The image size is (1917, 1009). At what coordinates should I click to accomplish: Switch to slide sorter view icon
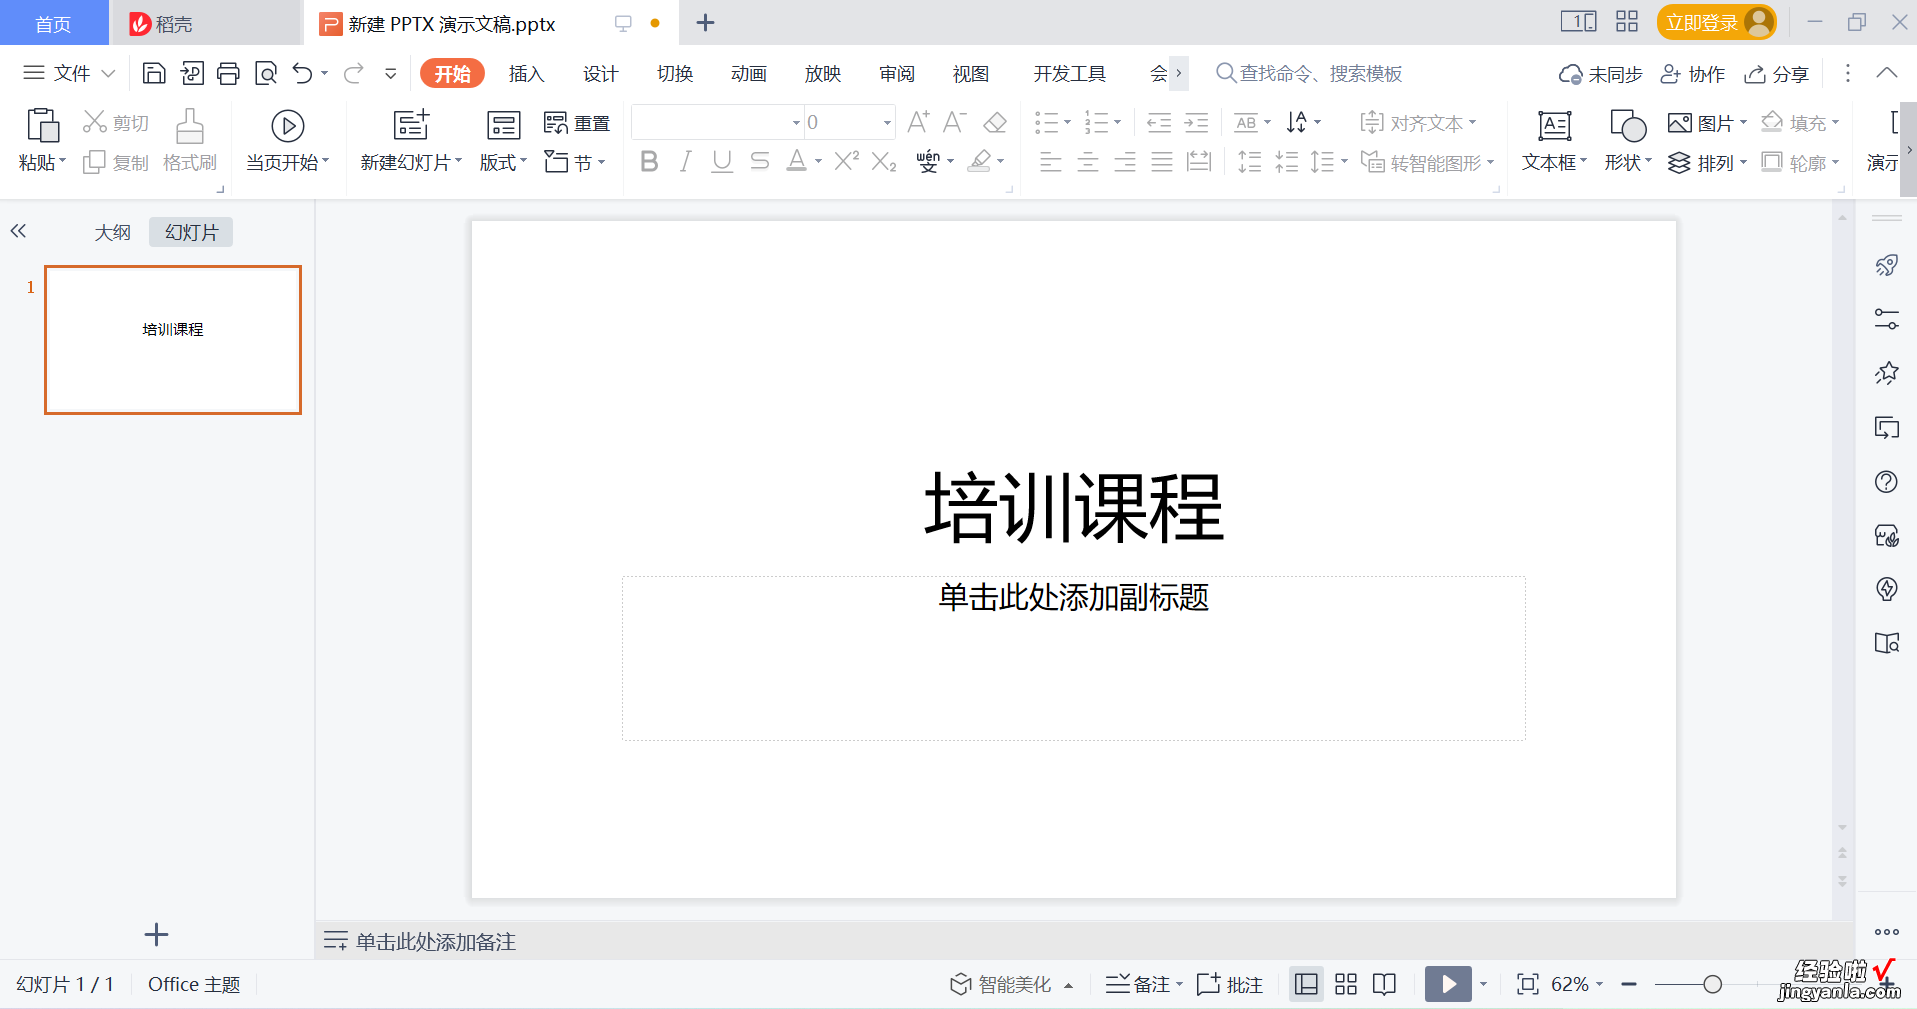pos(1346,984)
